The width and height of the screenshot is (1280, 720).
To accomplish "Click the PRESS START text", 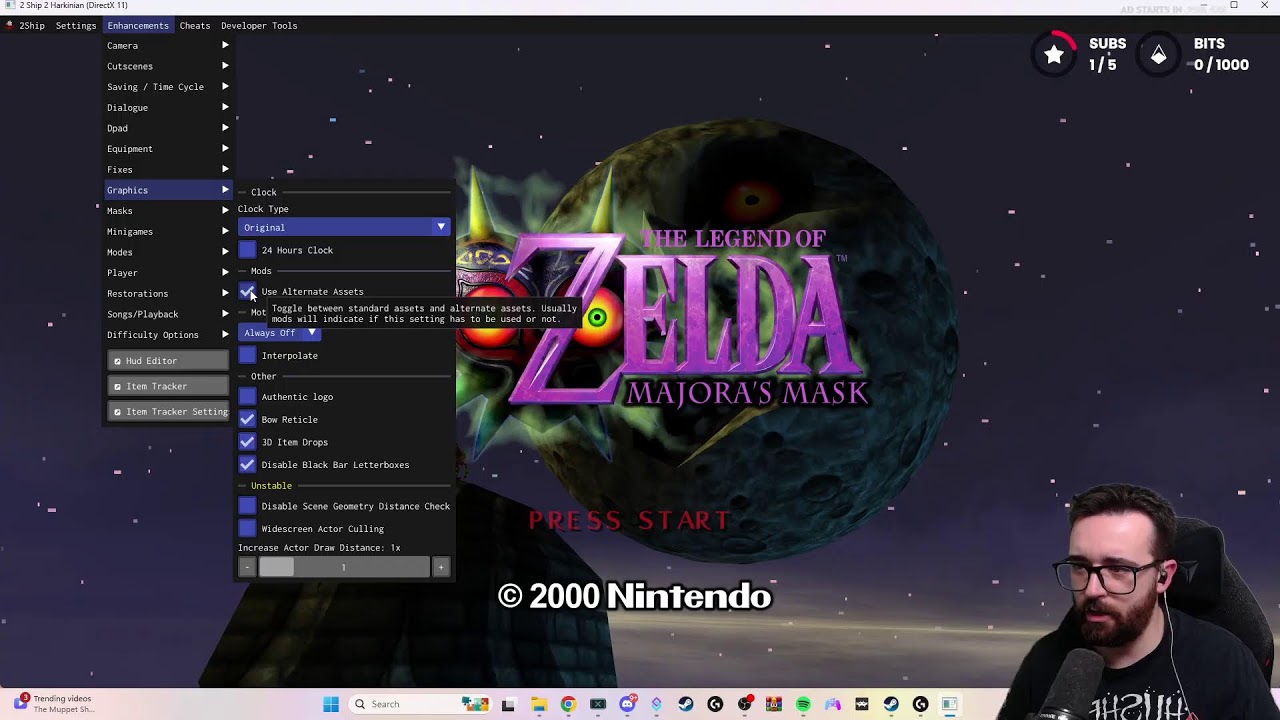I will [630, 521].
